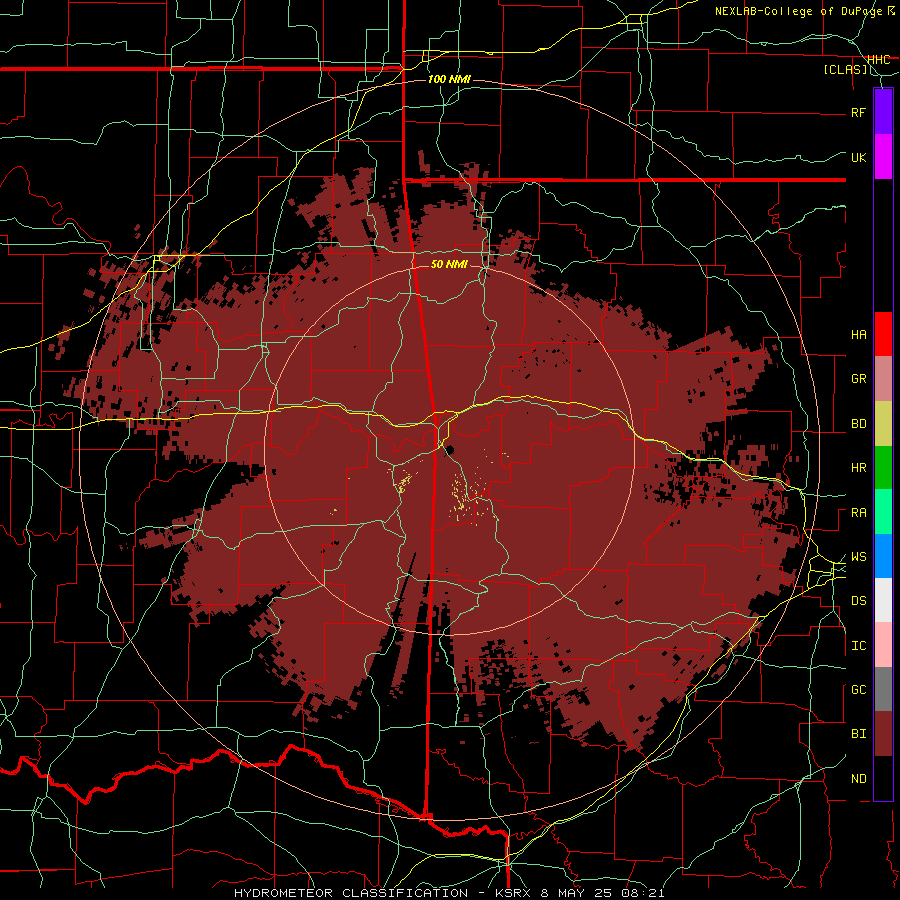Image resolution: width=900 pixels, height=900 pixels.
Task: Click the GC gray legend swatch
Action: [x=883, y=689]
